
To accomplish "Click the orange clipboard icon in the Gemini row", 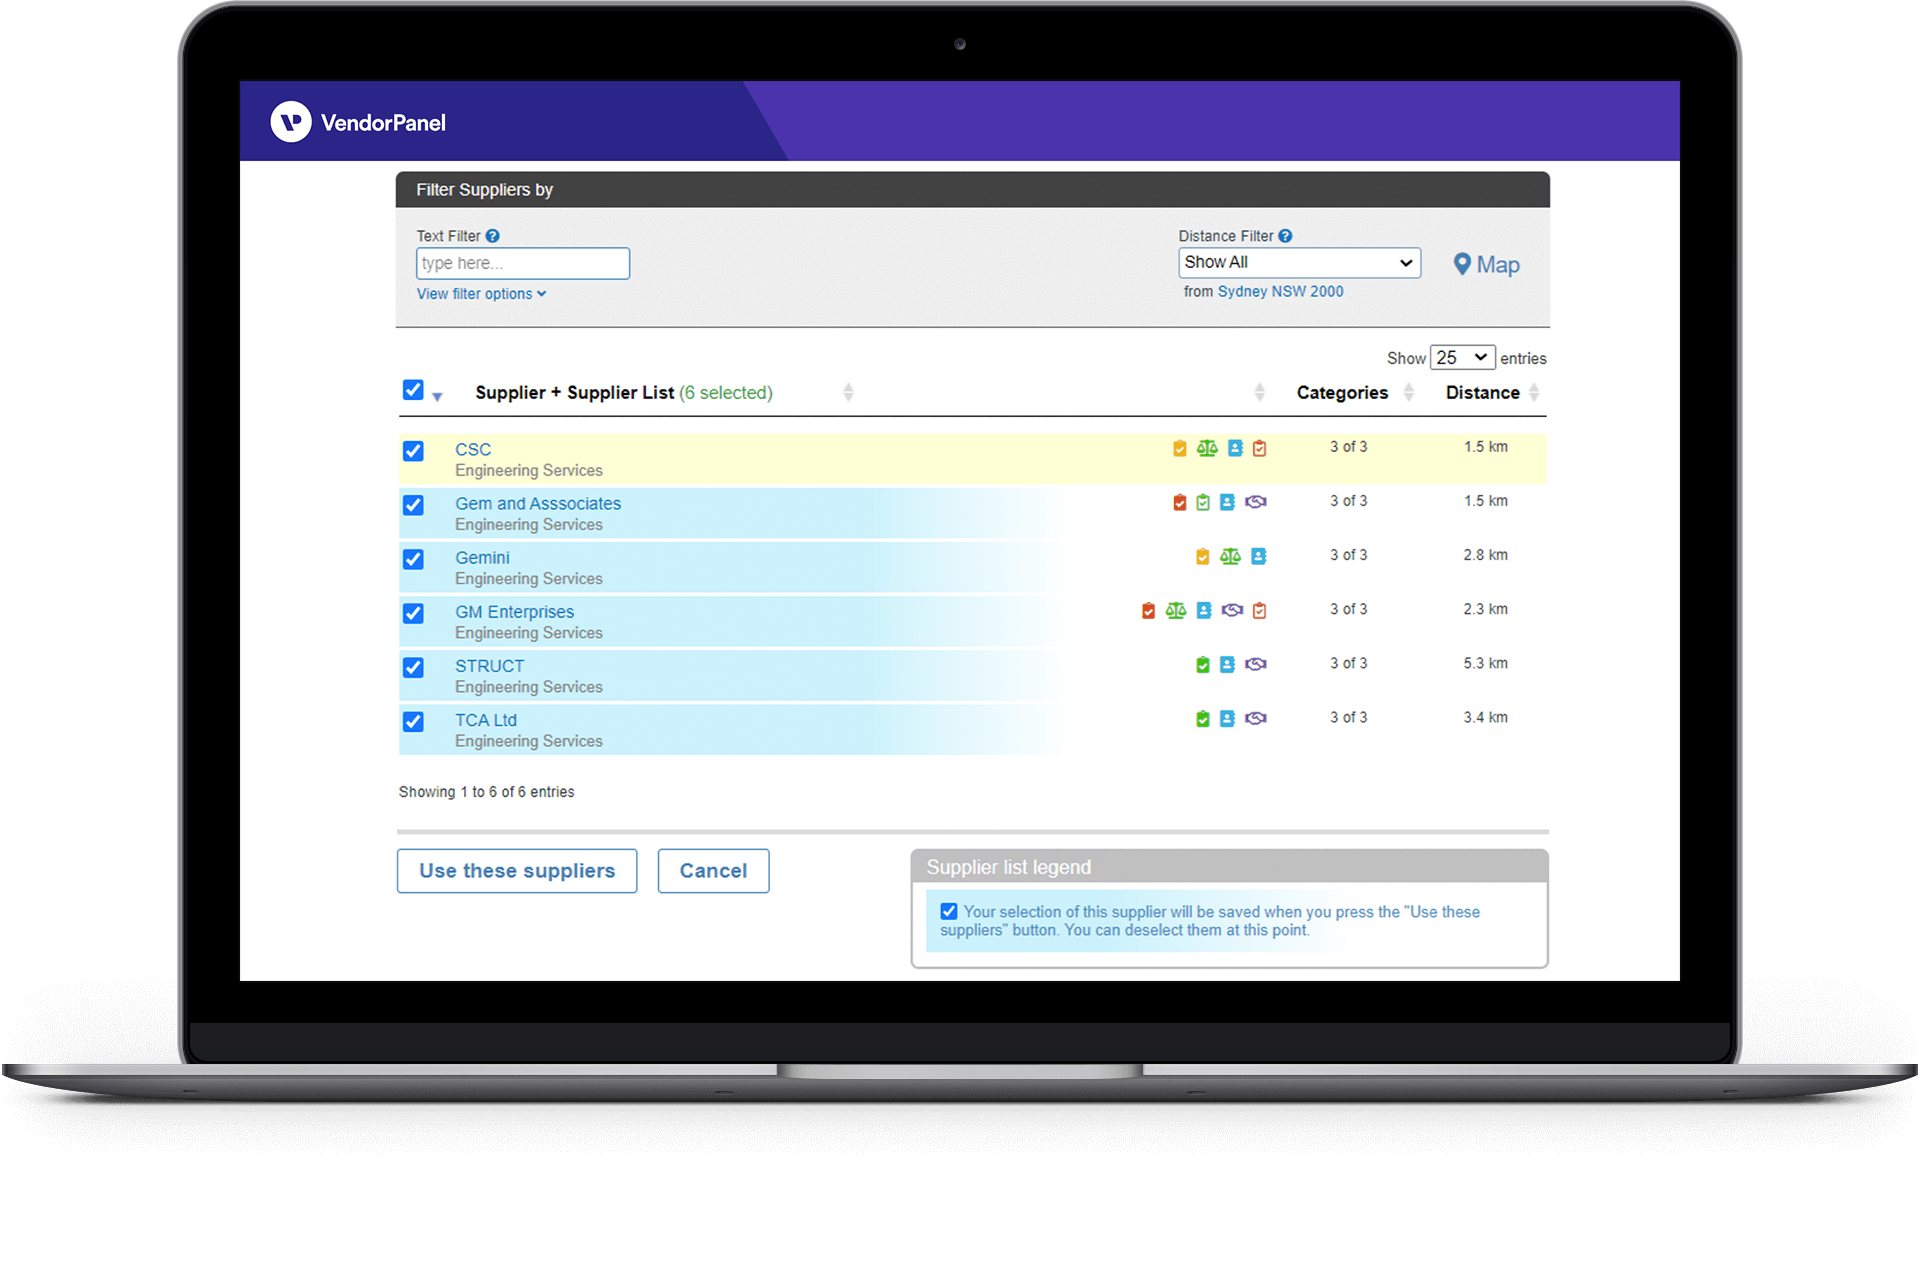I will tap(1203, 556).
